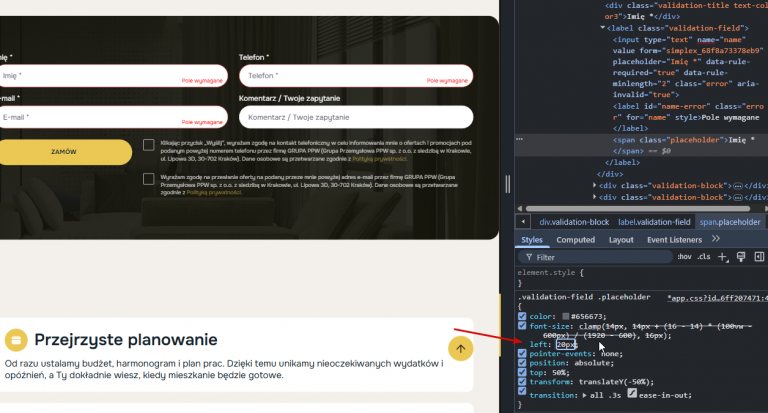Image resolution: width=768 pixels, height=413 pixels.
Task: Expand the first collapsed validation-block div
Action: [x=595, y=185]
